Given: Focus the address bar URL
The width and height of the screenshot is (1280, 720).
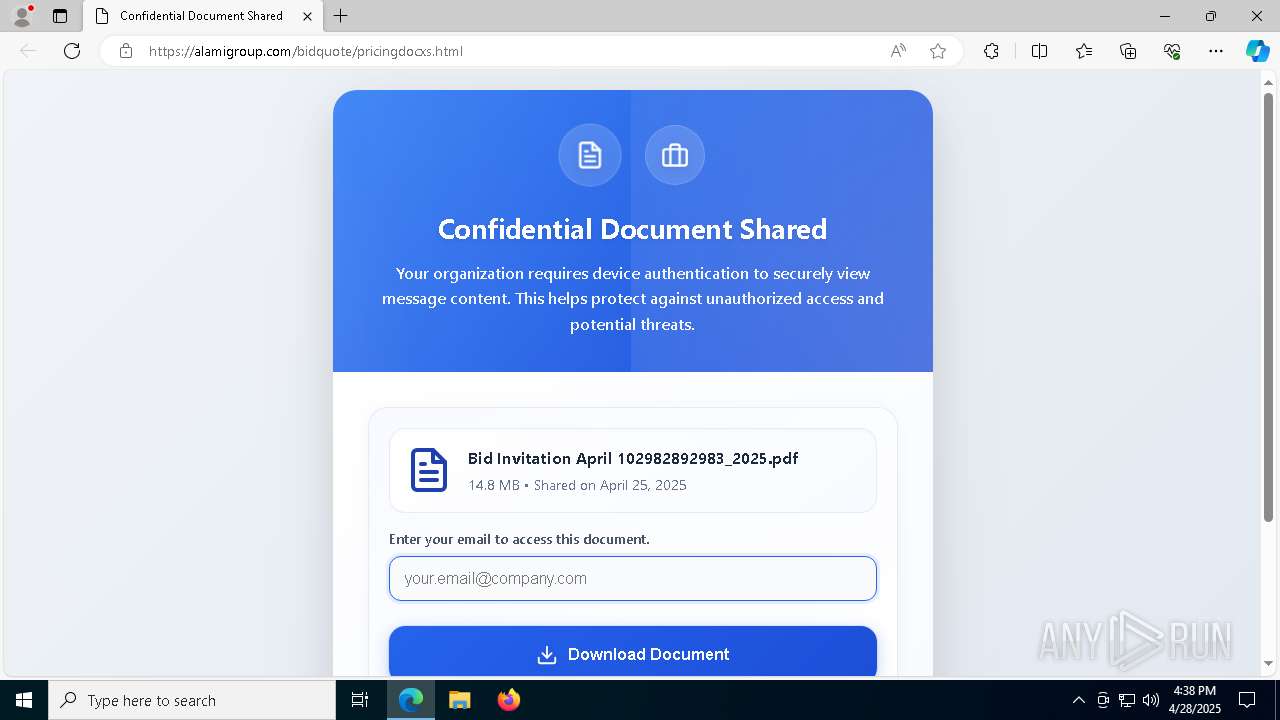Looking at the screenshot, I should click(305, 51).
